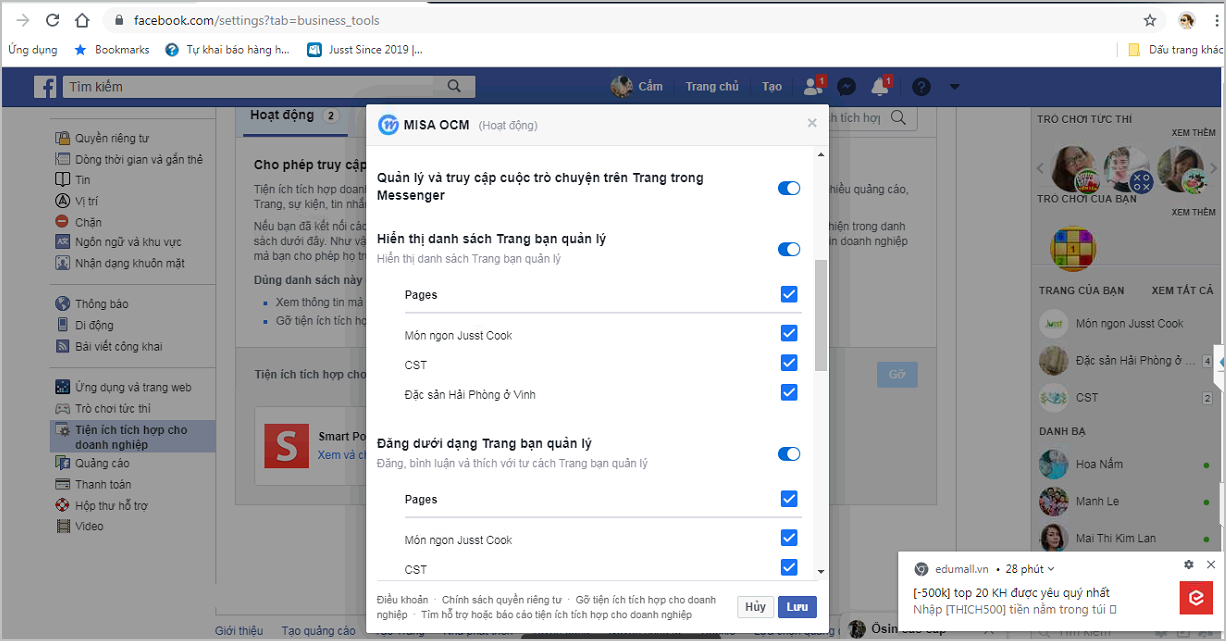Open Jusst Since 2019 bookmark

(365, 49)
